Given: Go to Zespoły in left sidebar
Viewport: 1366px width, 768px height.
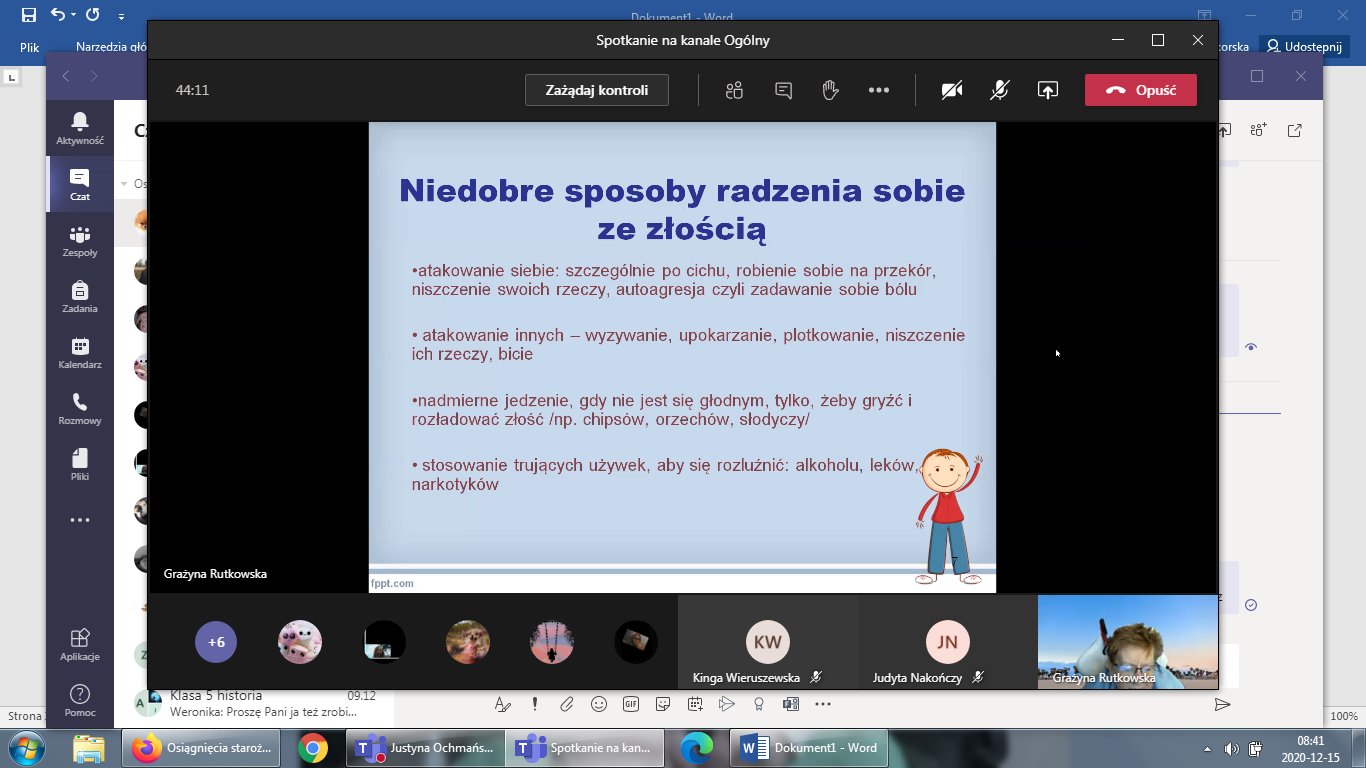Looking at the screenshot, I should coord(80,241).
